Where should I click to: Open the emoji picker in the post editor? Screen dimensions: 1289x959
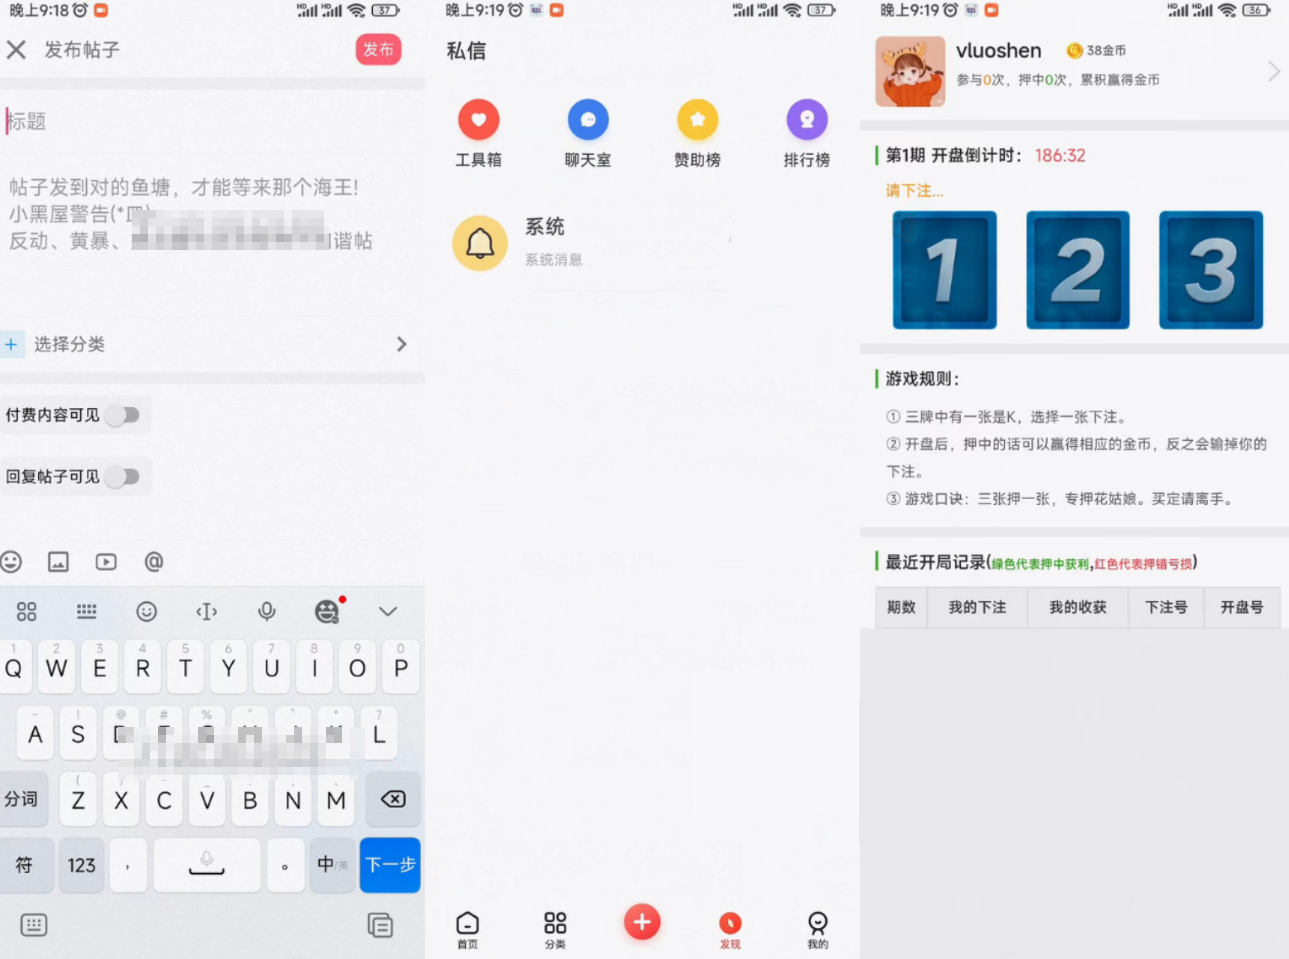pos(12,562)
